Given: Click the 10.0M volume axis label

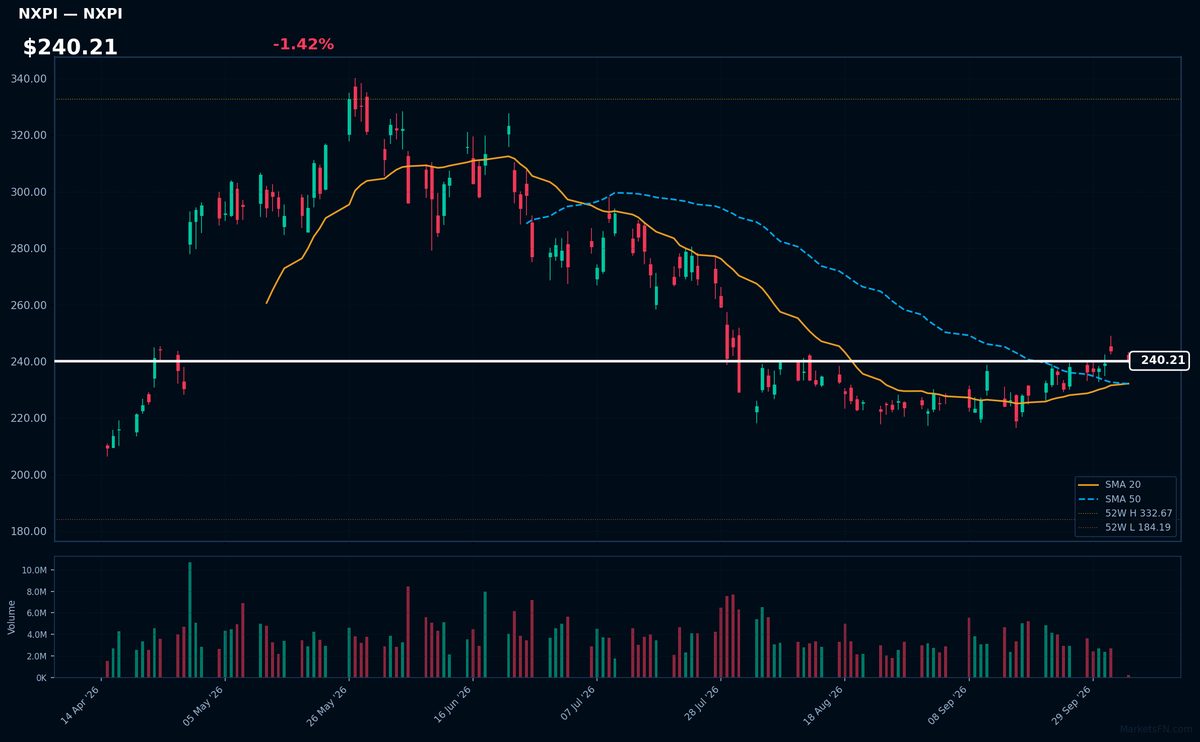Looking at the screenshot, I should pyautogui.click(x=34, y=570).
